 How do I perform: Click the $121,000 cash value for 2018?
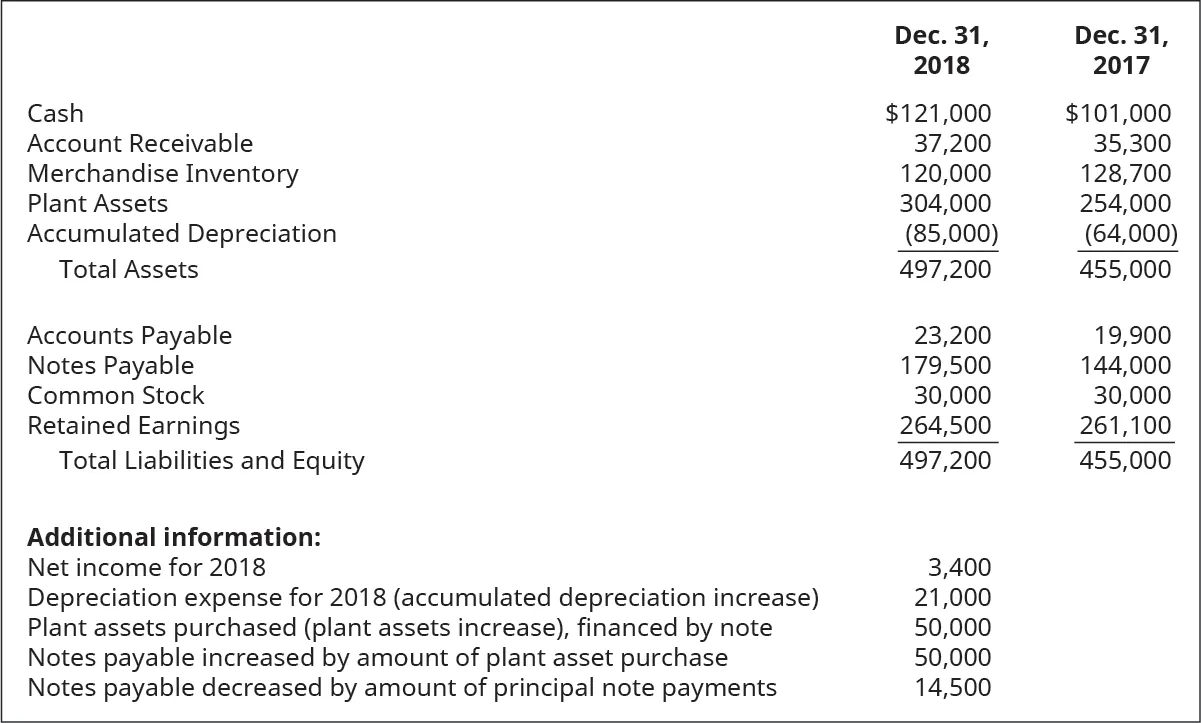tap(939, 114)
